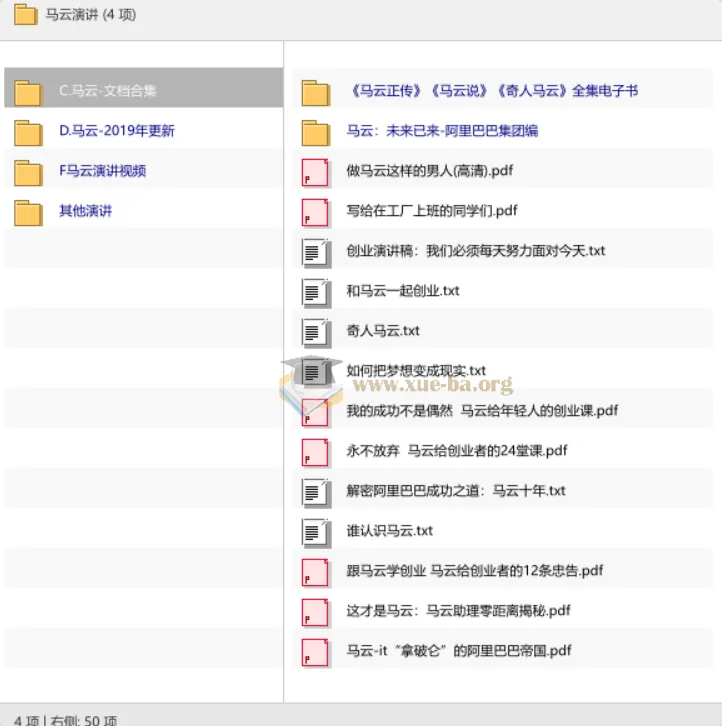Select 永不放弃 马云给创业者的24堂课.pdf
This screenshot has width=722, height=726.
pos(457,451)
